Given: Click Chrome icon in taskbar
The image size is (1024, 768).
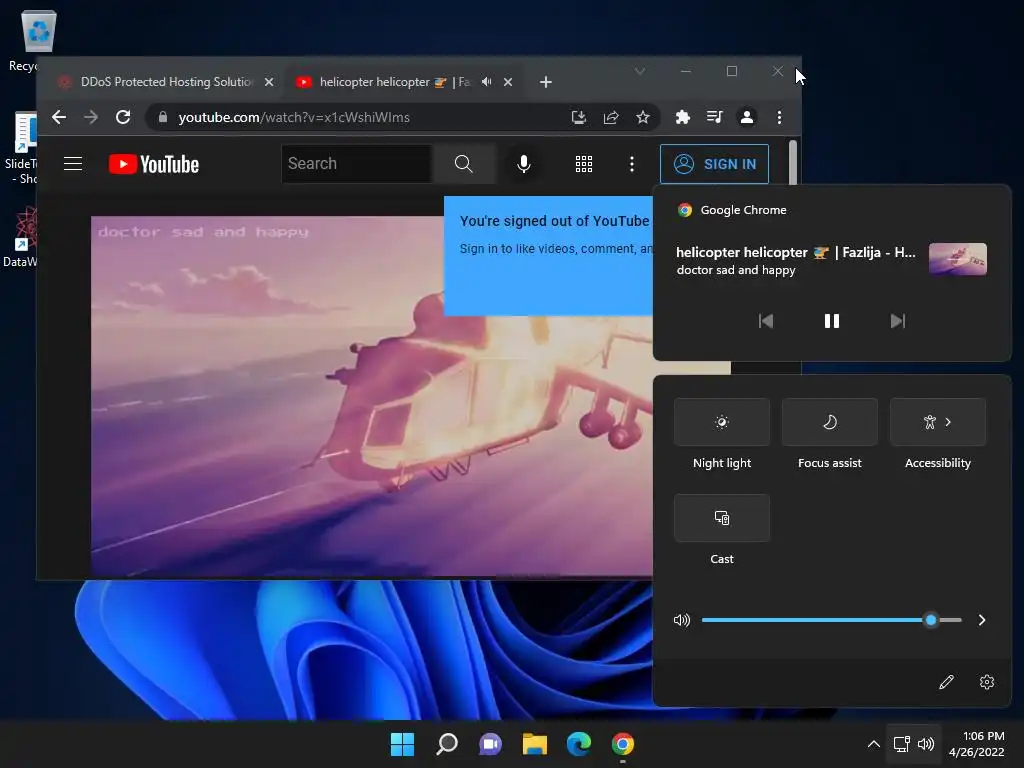Looking at the screenshot, I should pos(622,744).
